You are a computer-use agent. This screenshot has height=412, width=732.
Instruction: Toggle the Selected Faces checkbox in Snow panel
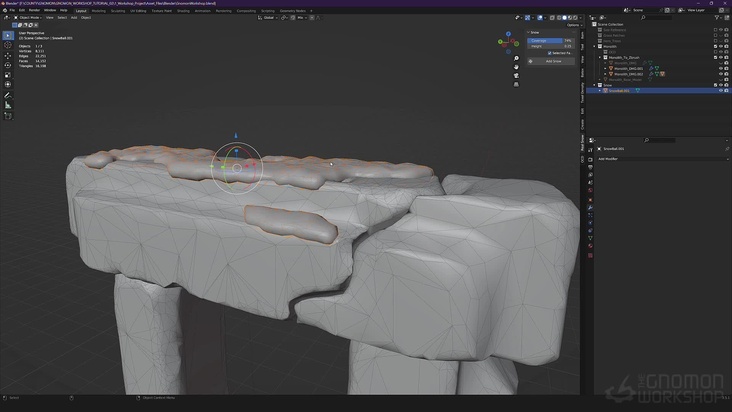pyautogui.click(x=552, y=52)
